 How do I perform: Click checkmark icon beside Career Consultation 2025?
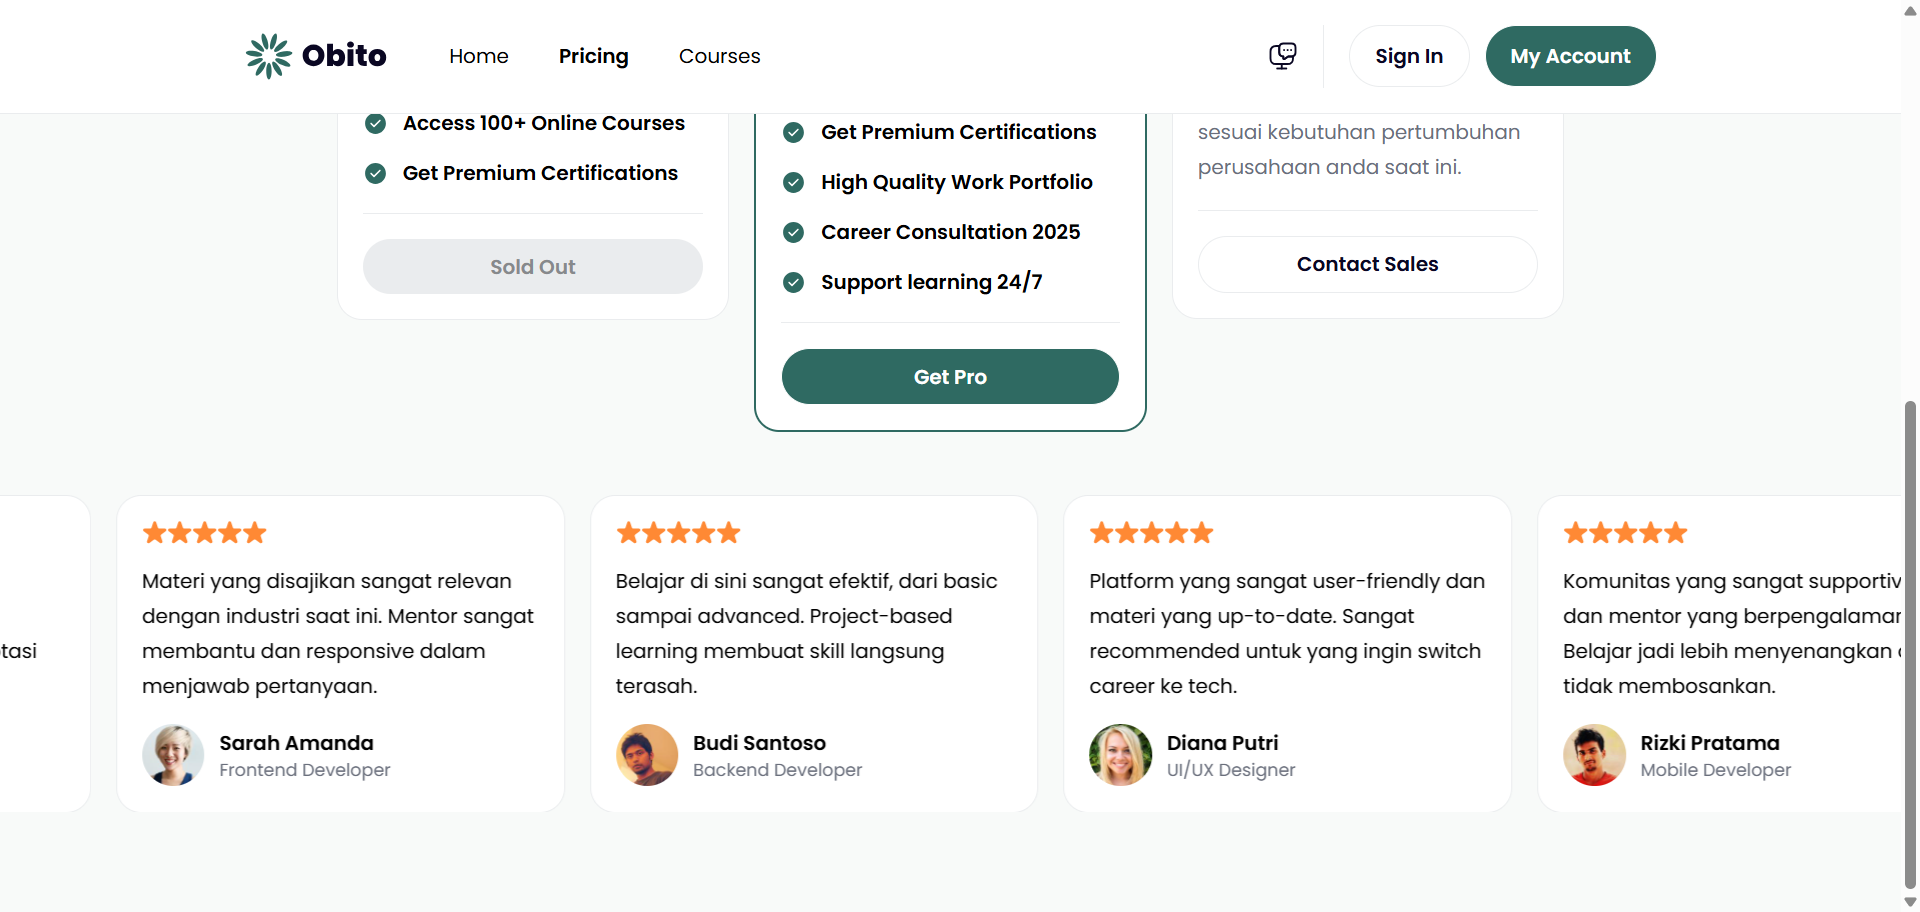794,233
